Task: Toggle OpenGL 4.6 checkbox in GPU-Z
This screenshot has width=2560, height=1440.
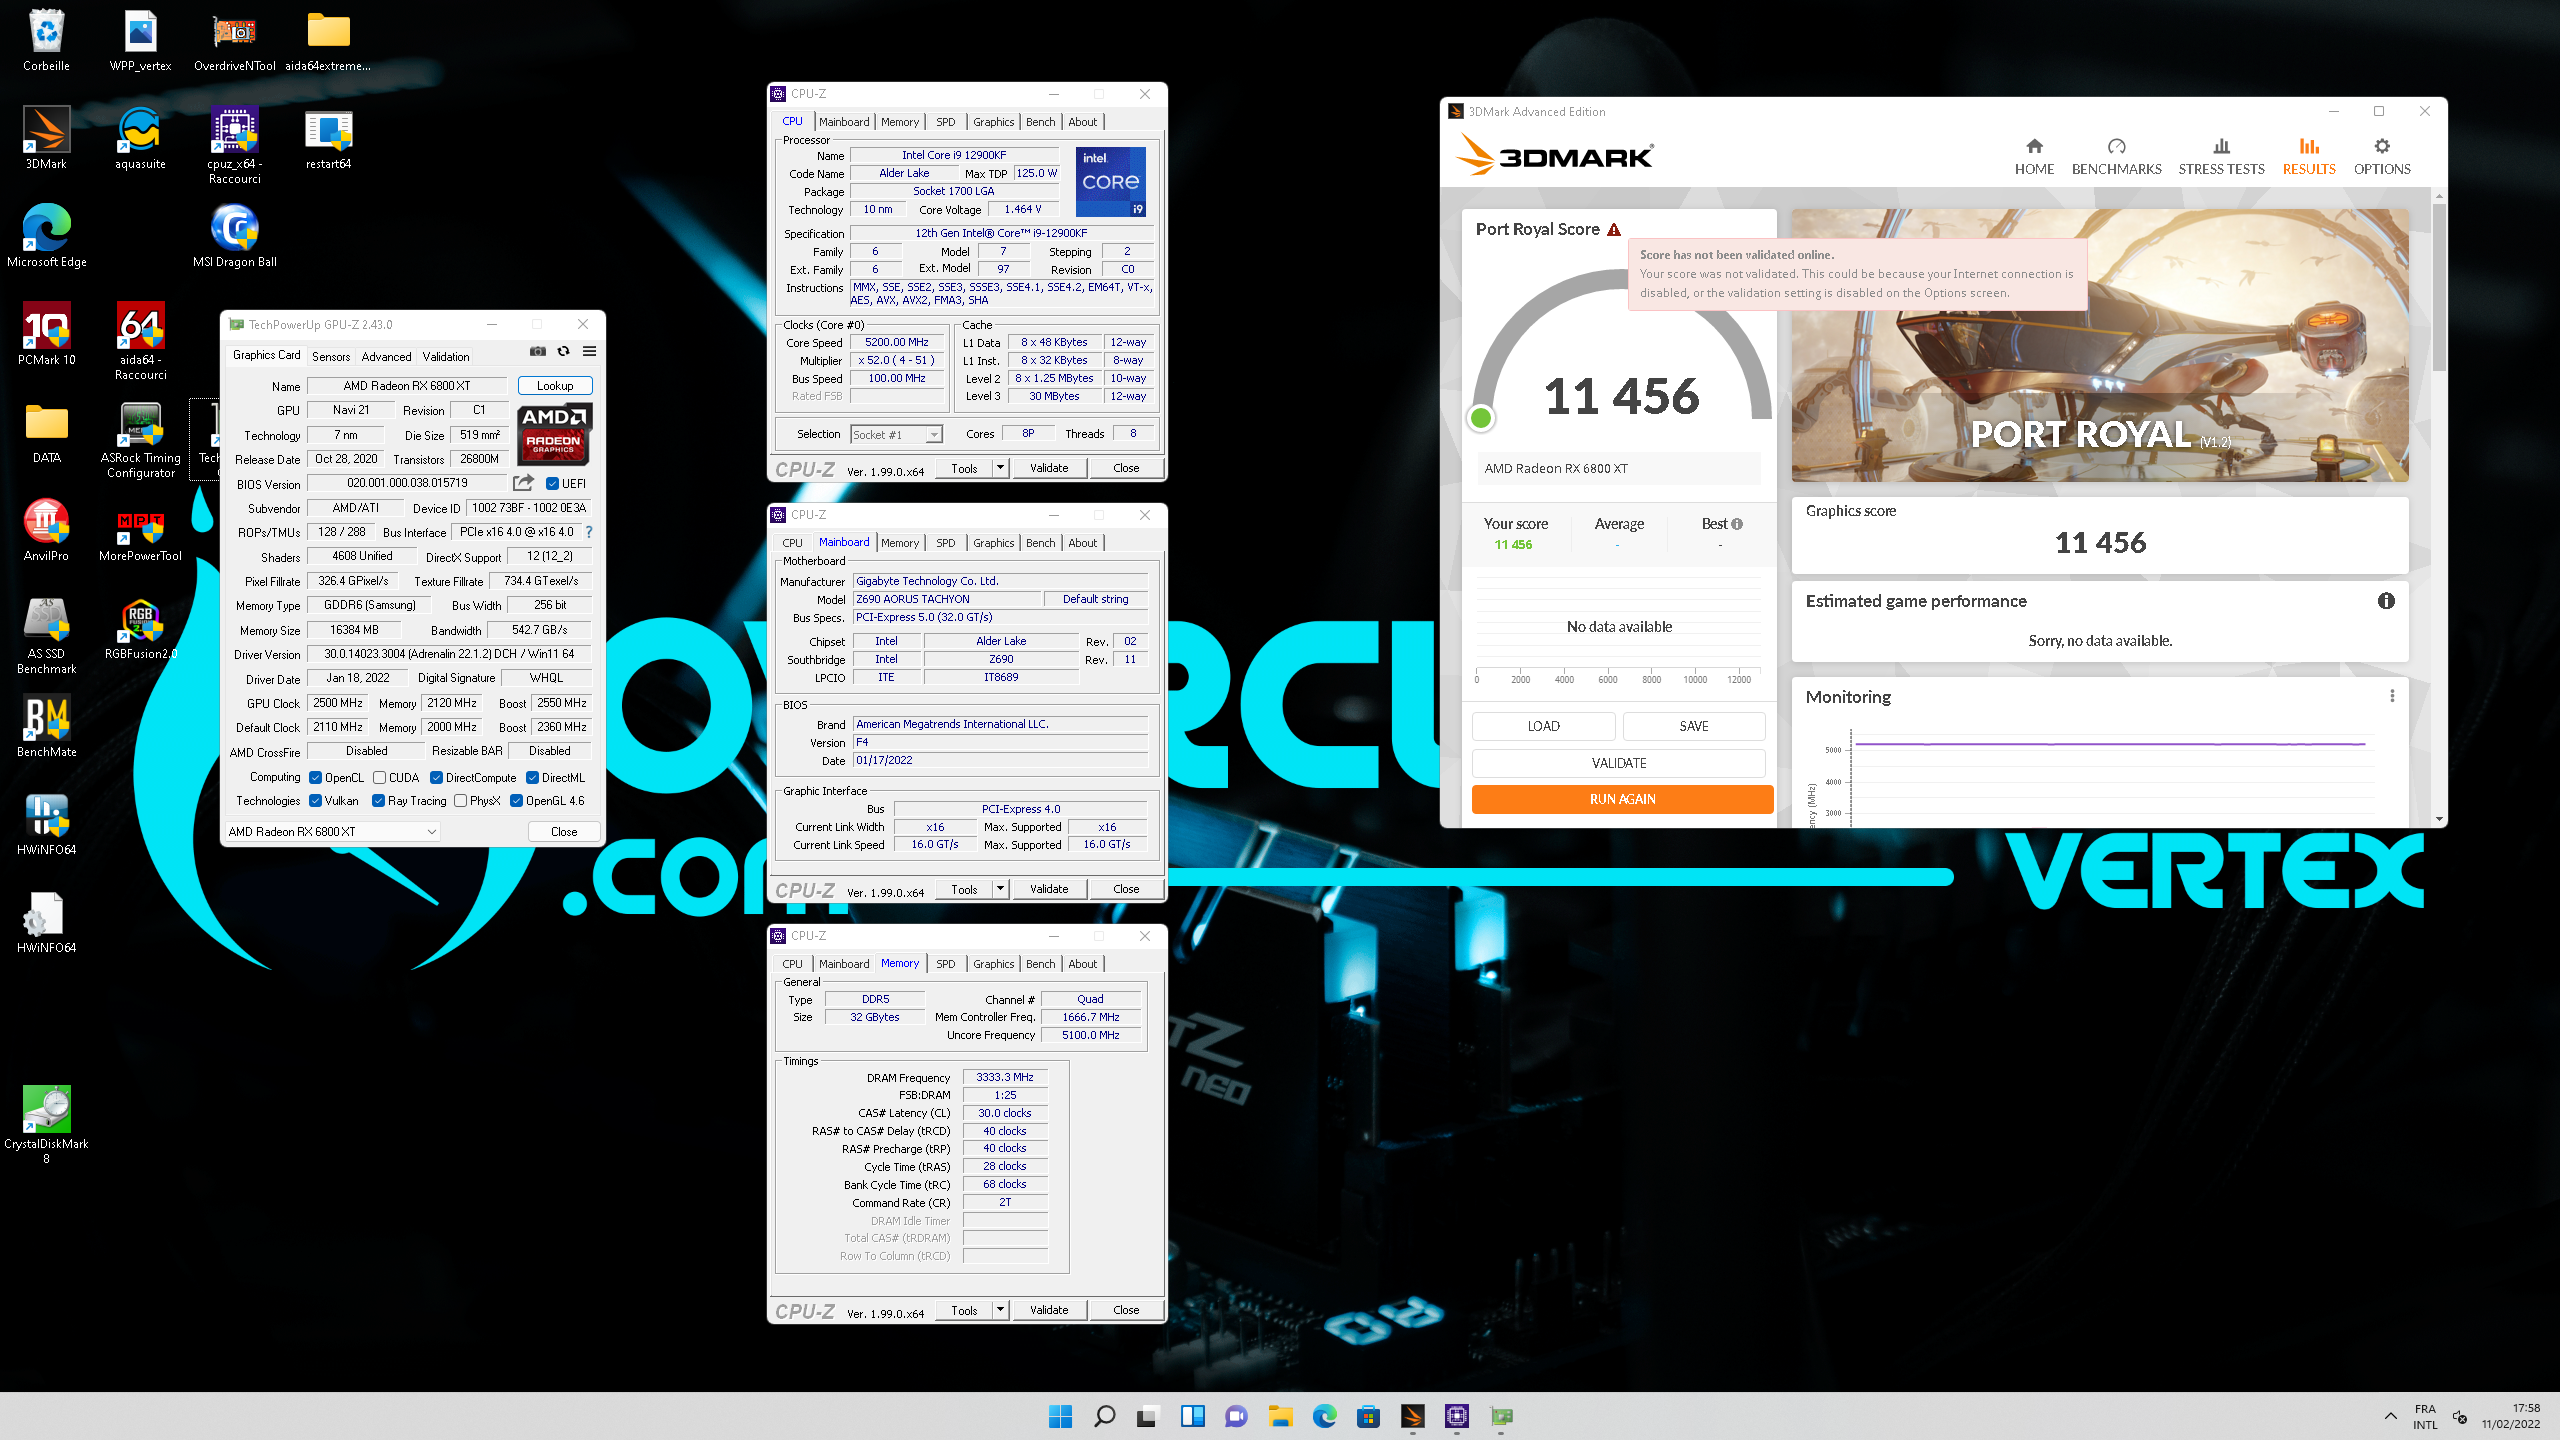Action: [516, 801]
